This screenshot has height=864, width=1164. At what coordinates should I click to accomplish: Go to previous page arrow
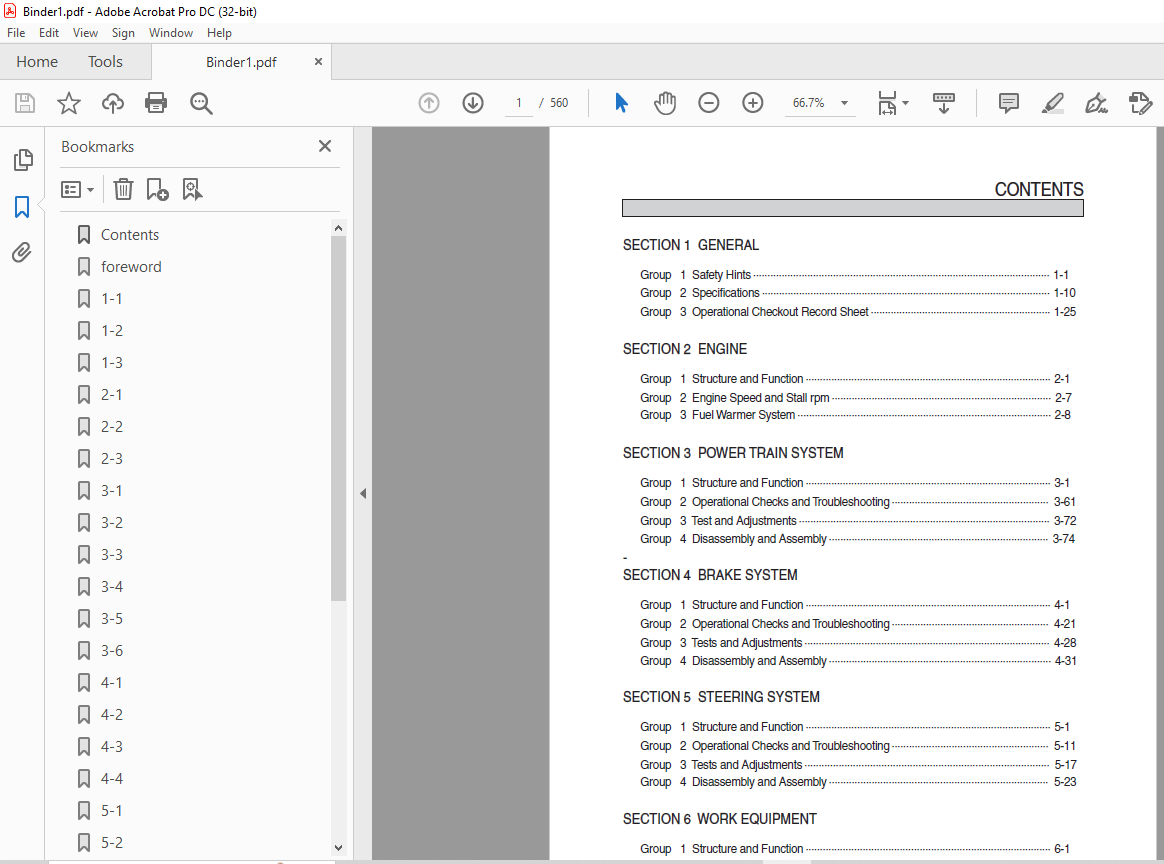click(x=429, y=102)
